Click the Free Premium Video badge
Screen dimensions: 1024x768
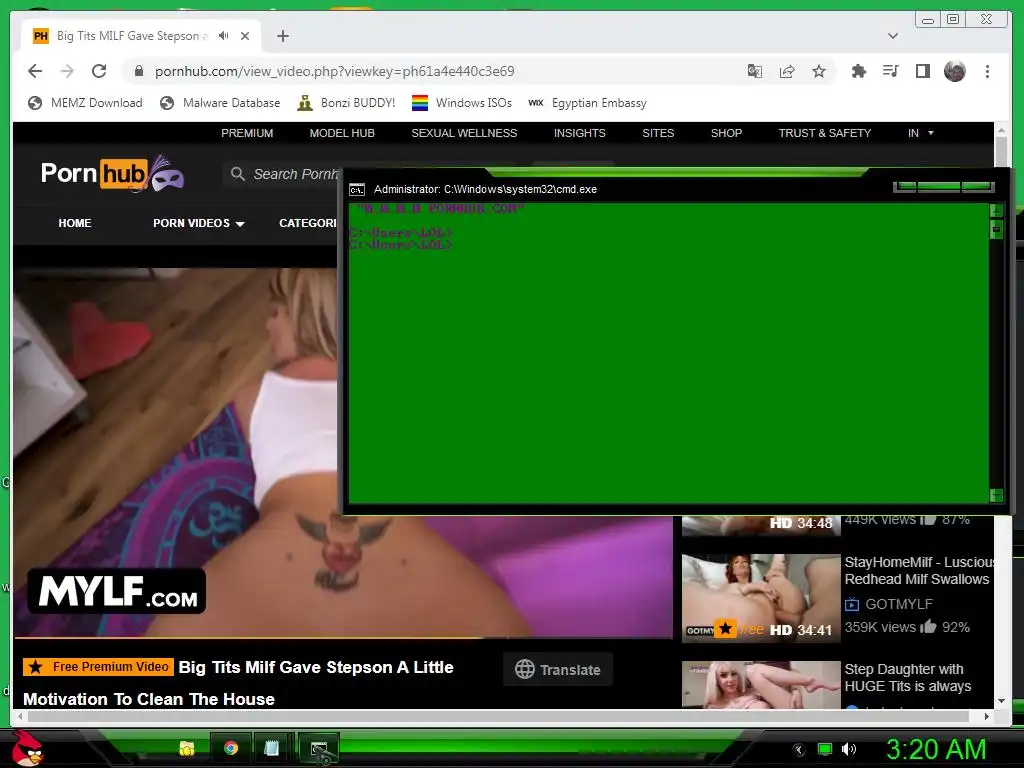pyautogui.click(x=99, y=667)
